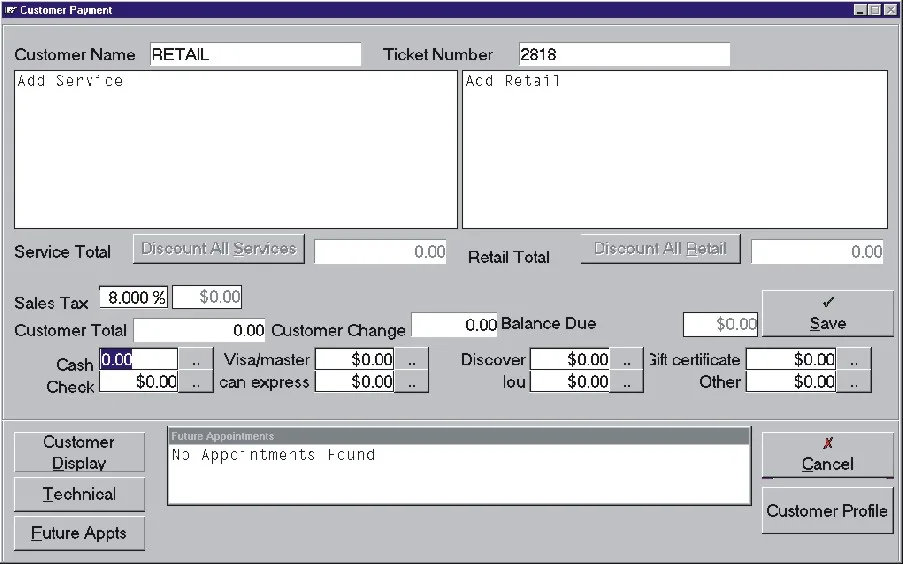Save the customer payment

828,313
